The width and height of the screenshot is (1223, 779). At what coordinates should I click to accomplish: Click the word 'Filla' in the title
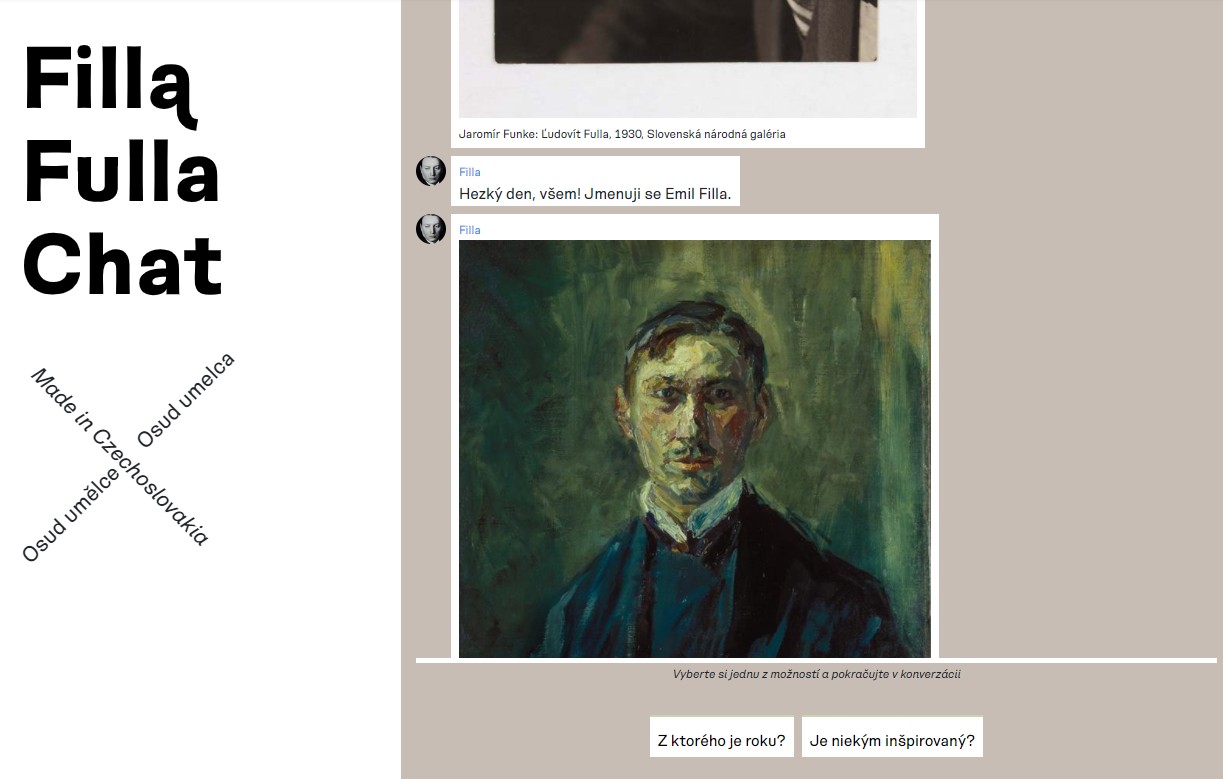point(109,82)
